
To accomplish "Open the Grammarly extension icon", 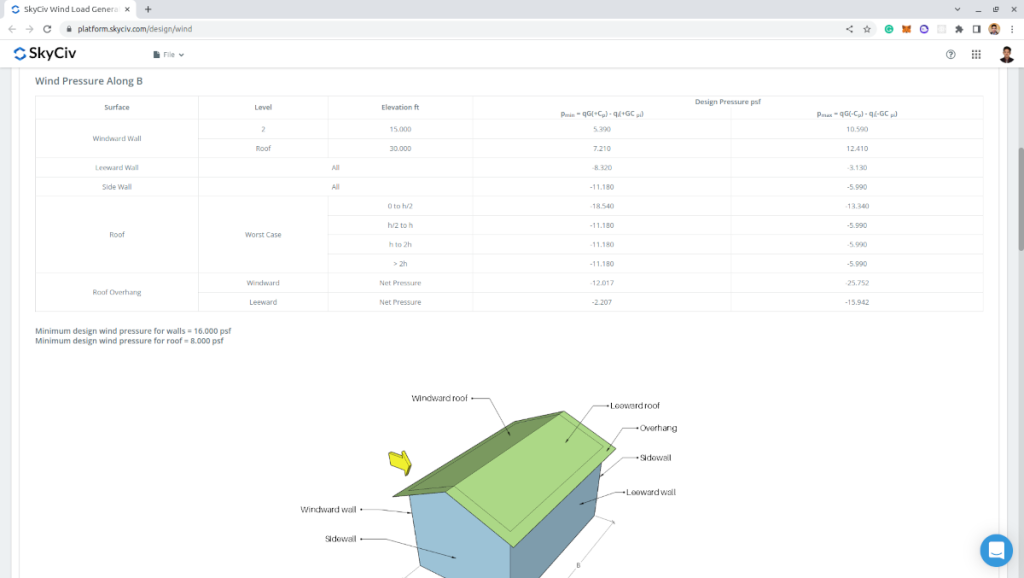I will point(888,29).
